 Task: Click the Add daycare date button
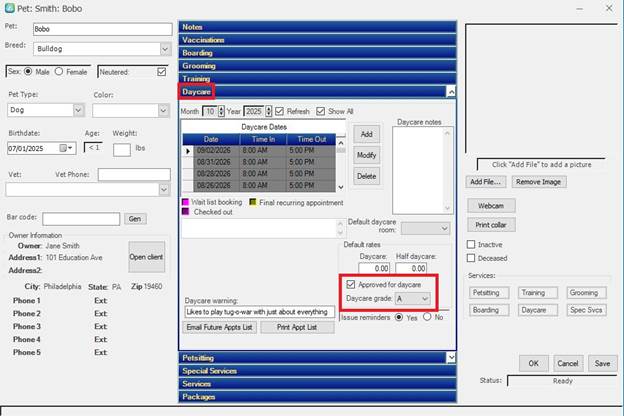click(x=367, y=134)
